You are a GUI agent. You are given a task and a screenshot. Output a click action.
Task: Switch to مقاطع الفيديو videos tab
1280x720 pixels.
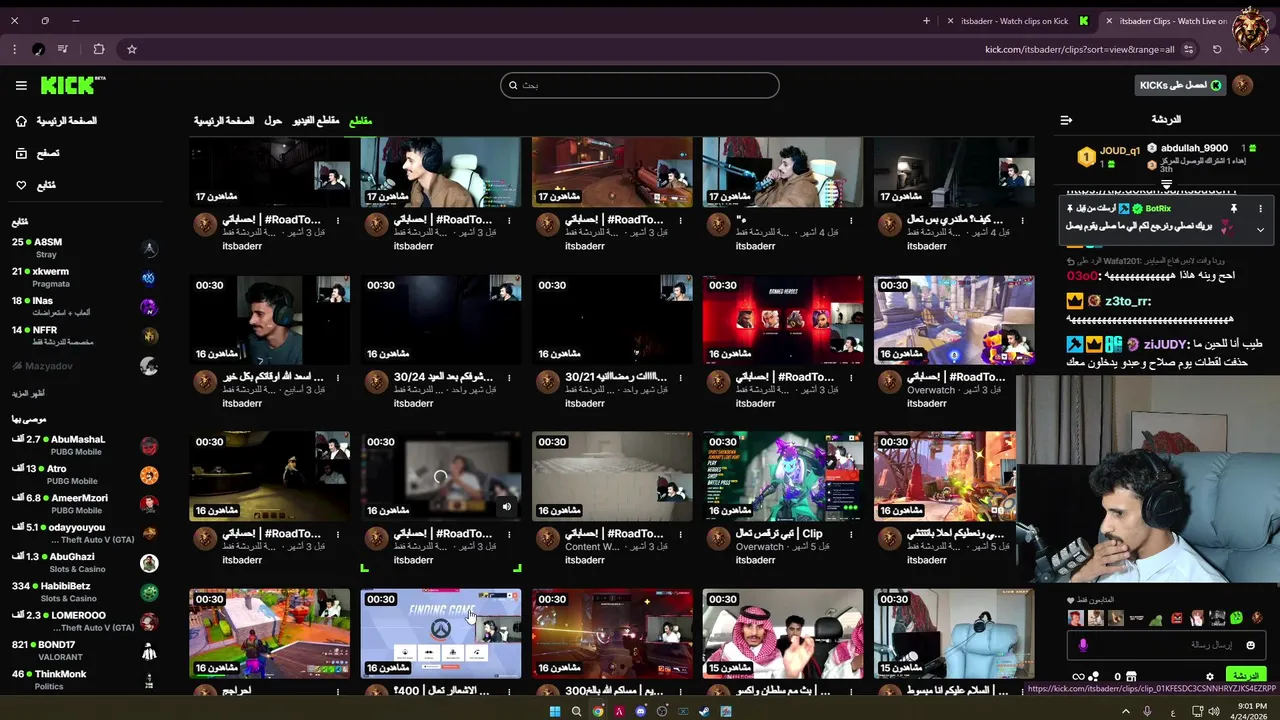pos(316,120)
